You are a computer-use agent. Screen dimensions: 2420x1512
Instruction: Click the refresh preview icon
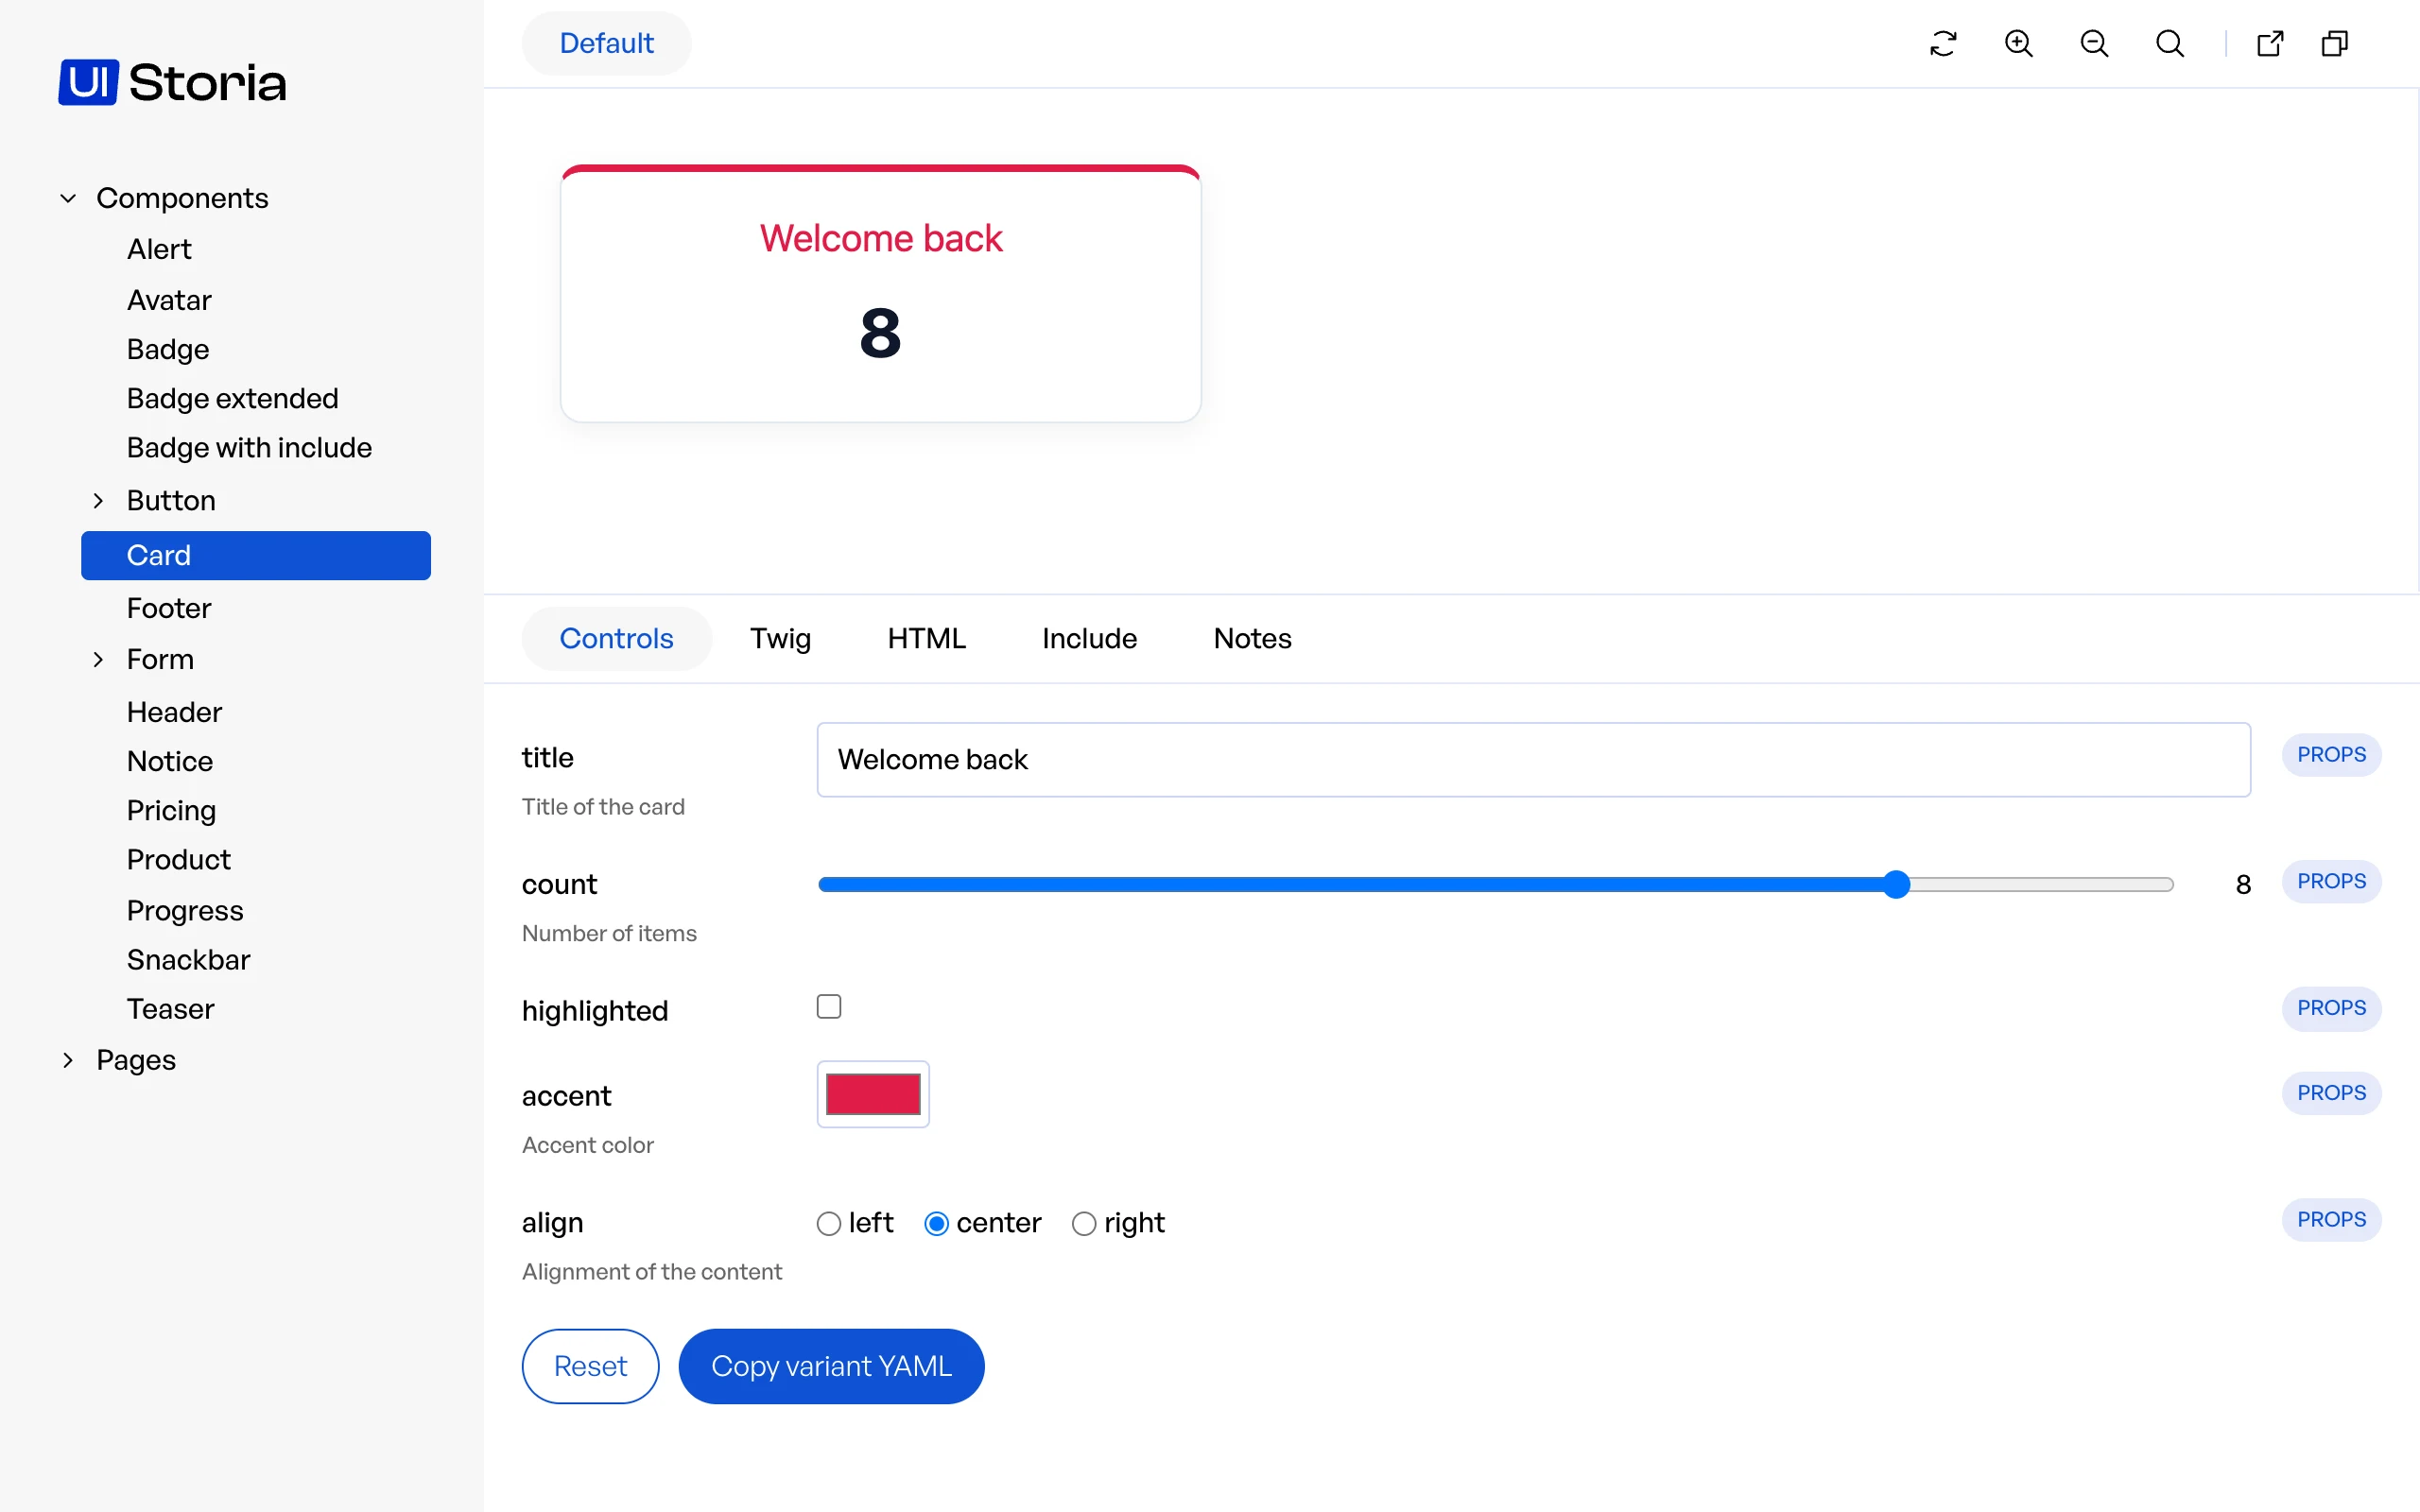[1943, 43]
